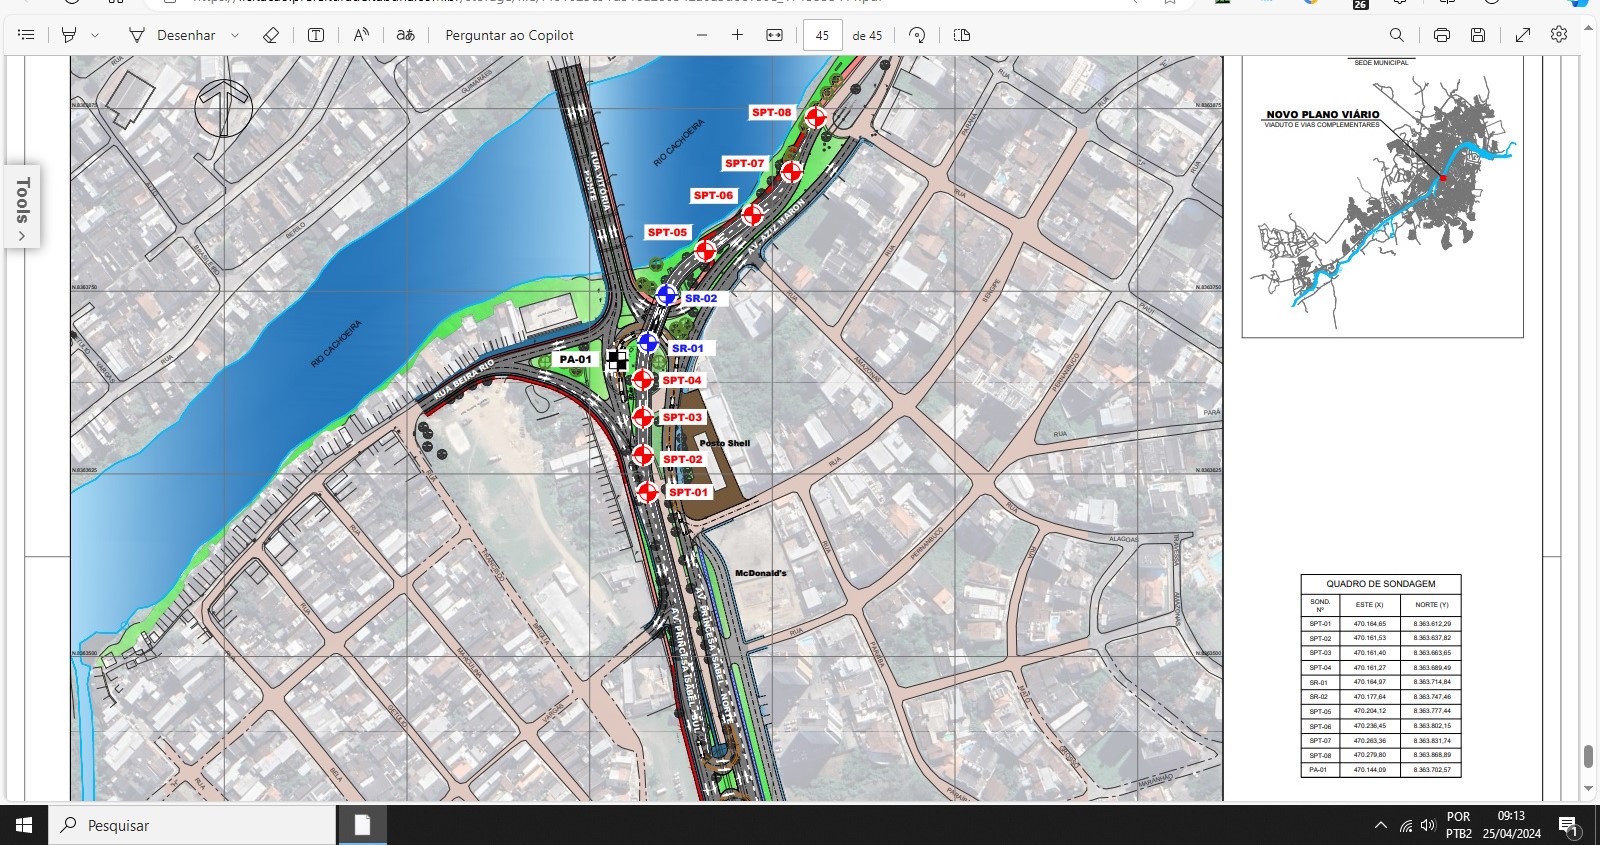This screenshot has width=1600, height=845.
Task: Select the highlight tool
Action: coord(69,35)
